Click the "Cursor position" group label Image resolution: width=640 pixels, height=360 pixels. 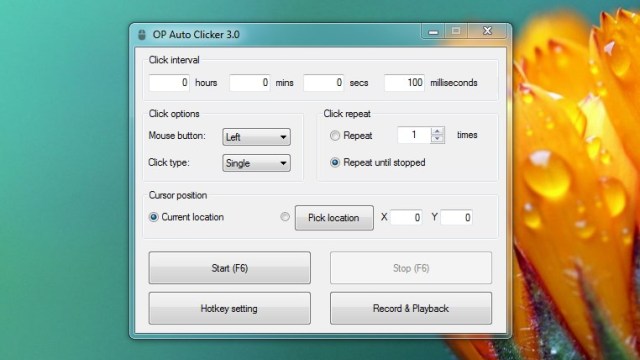click(x=178, y=195)
